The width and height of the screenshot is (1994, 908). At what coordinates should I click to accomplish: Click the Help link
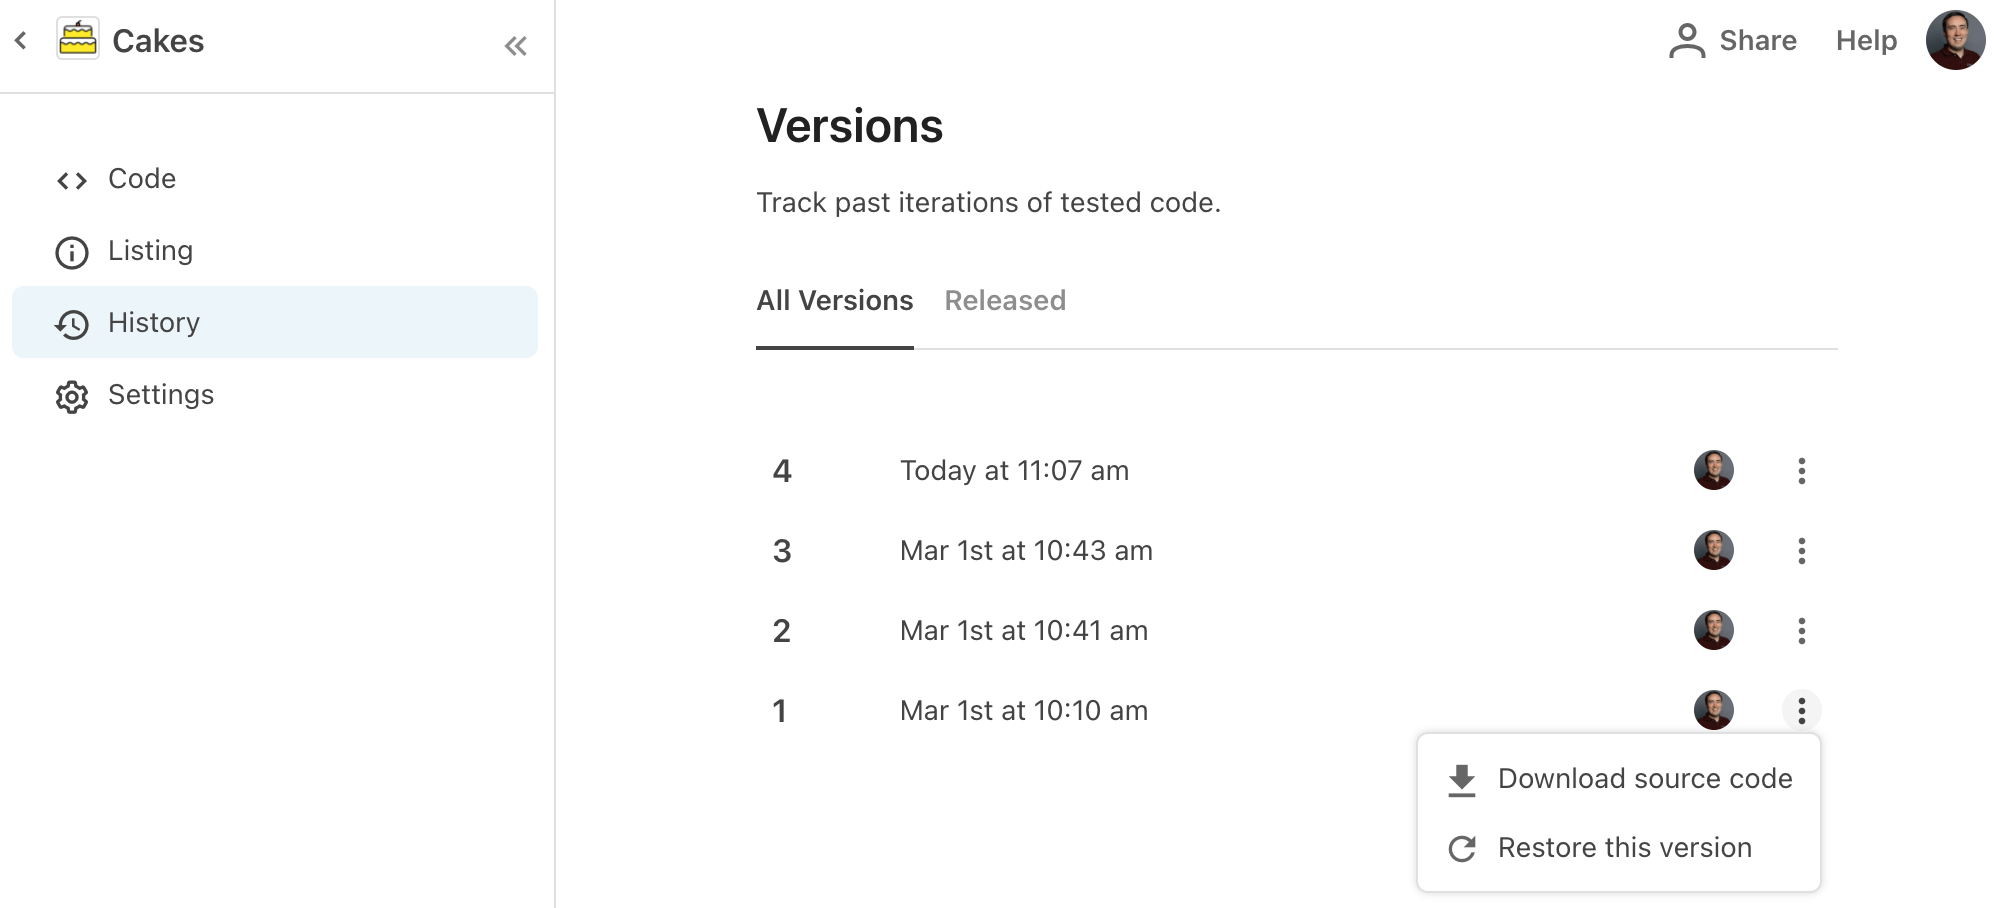[1865, 40]
